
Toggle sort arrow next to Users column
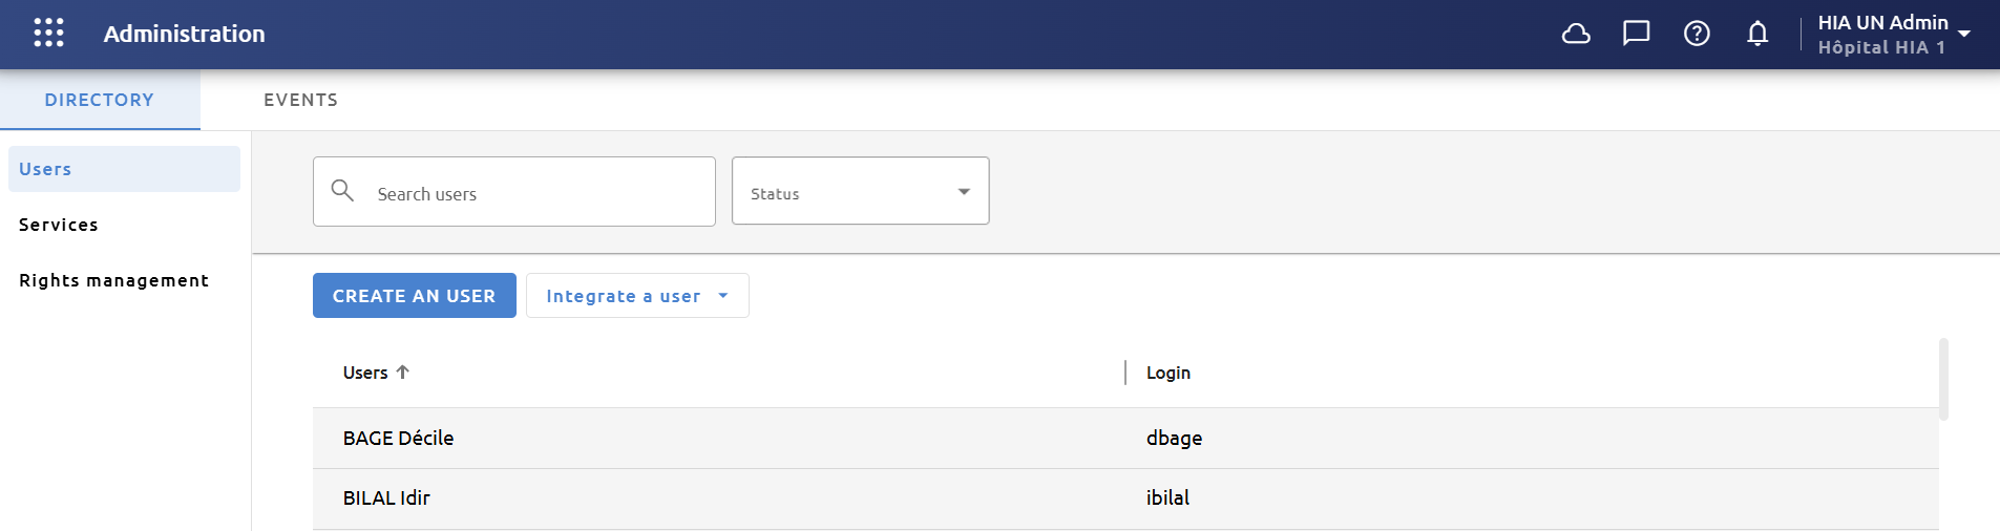tap(403, 372)
